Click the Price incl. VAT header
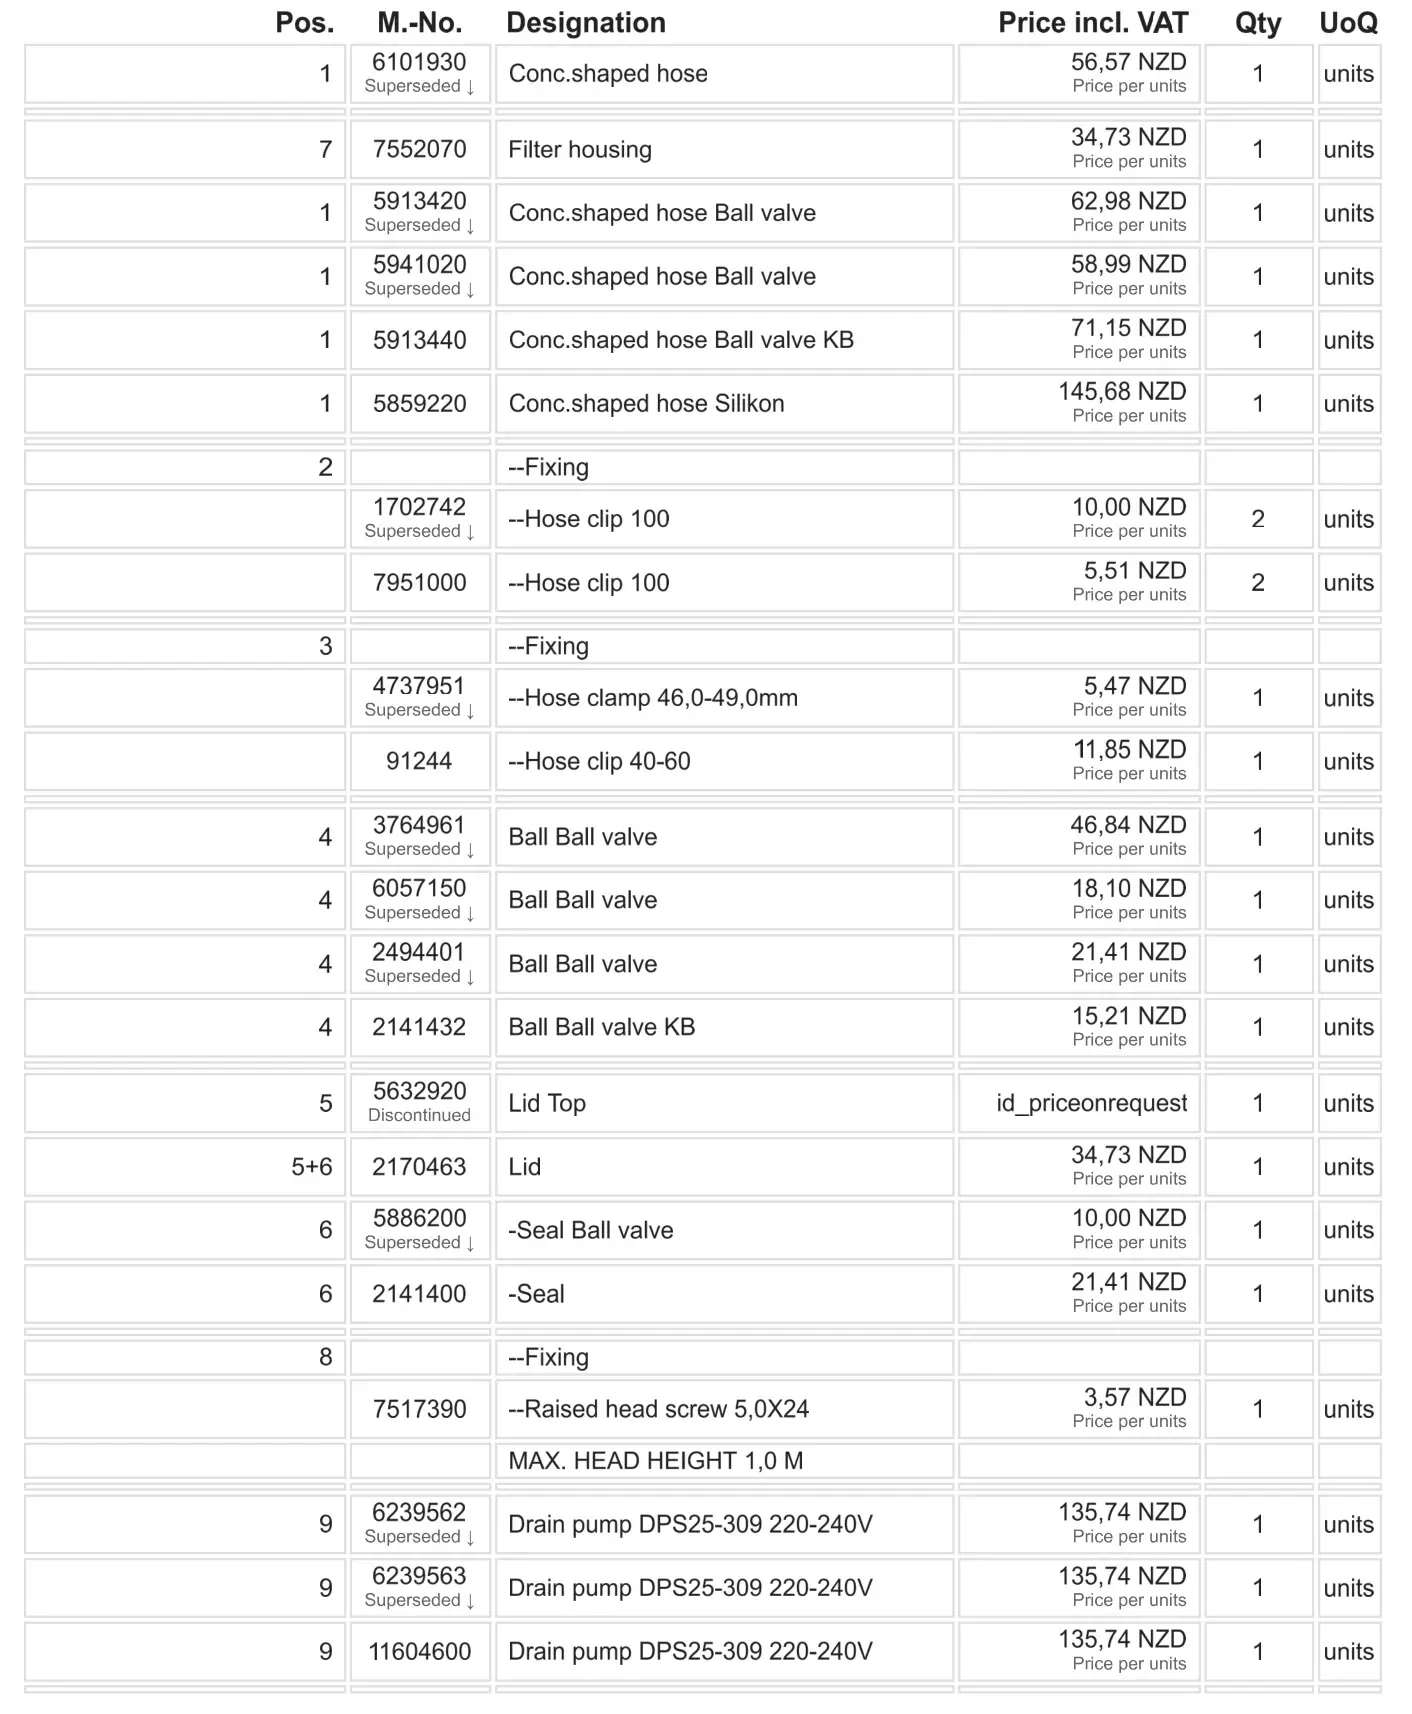The image size is (1412, 1714). click(x=1092, y=23)
